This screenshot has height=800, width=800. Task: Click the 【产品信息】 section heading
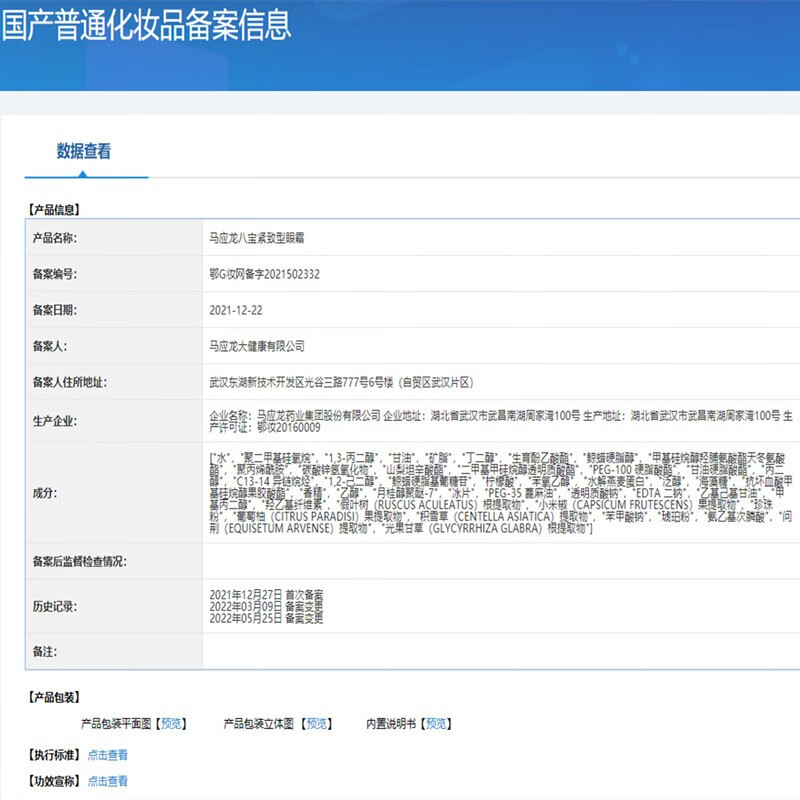(54, 210)
